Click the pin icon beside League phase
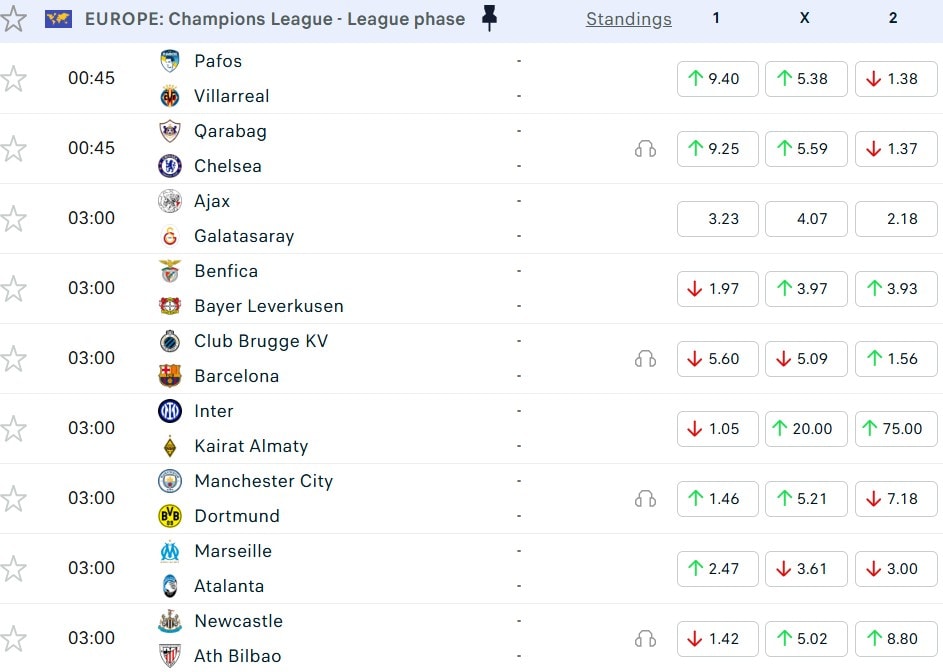Screen dimensions: 943x672 (489, 18)
